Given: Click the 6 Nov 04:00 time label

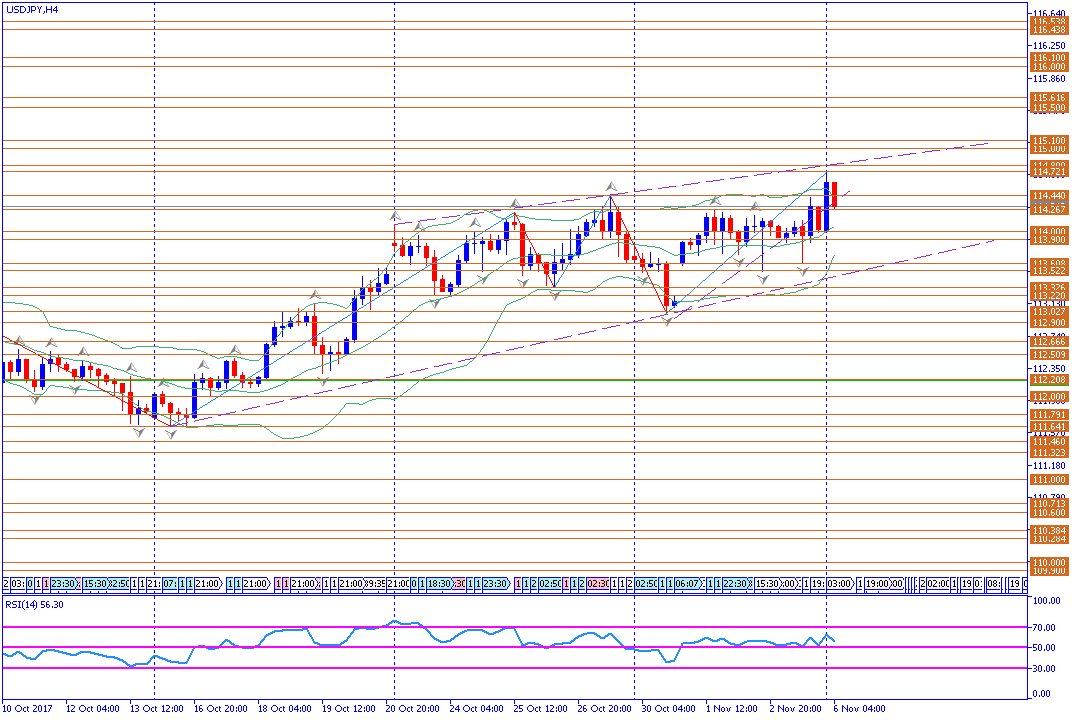Looking at the screenshot, I should pyautogui.click(x=860, y=708).
